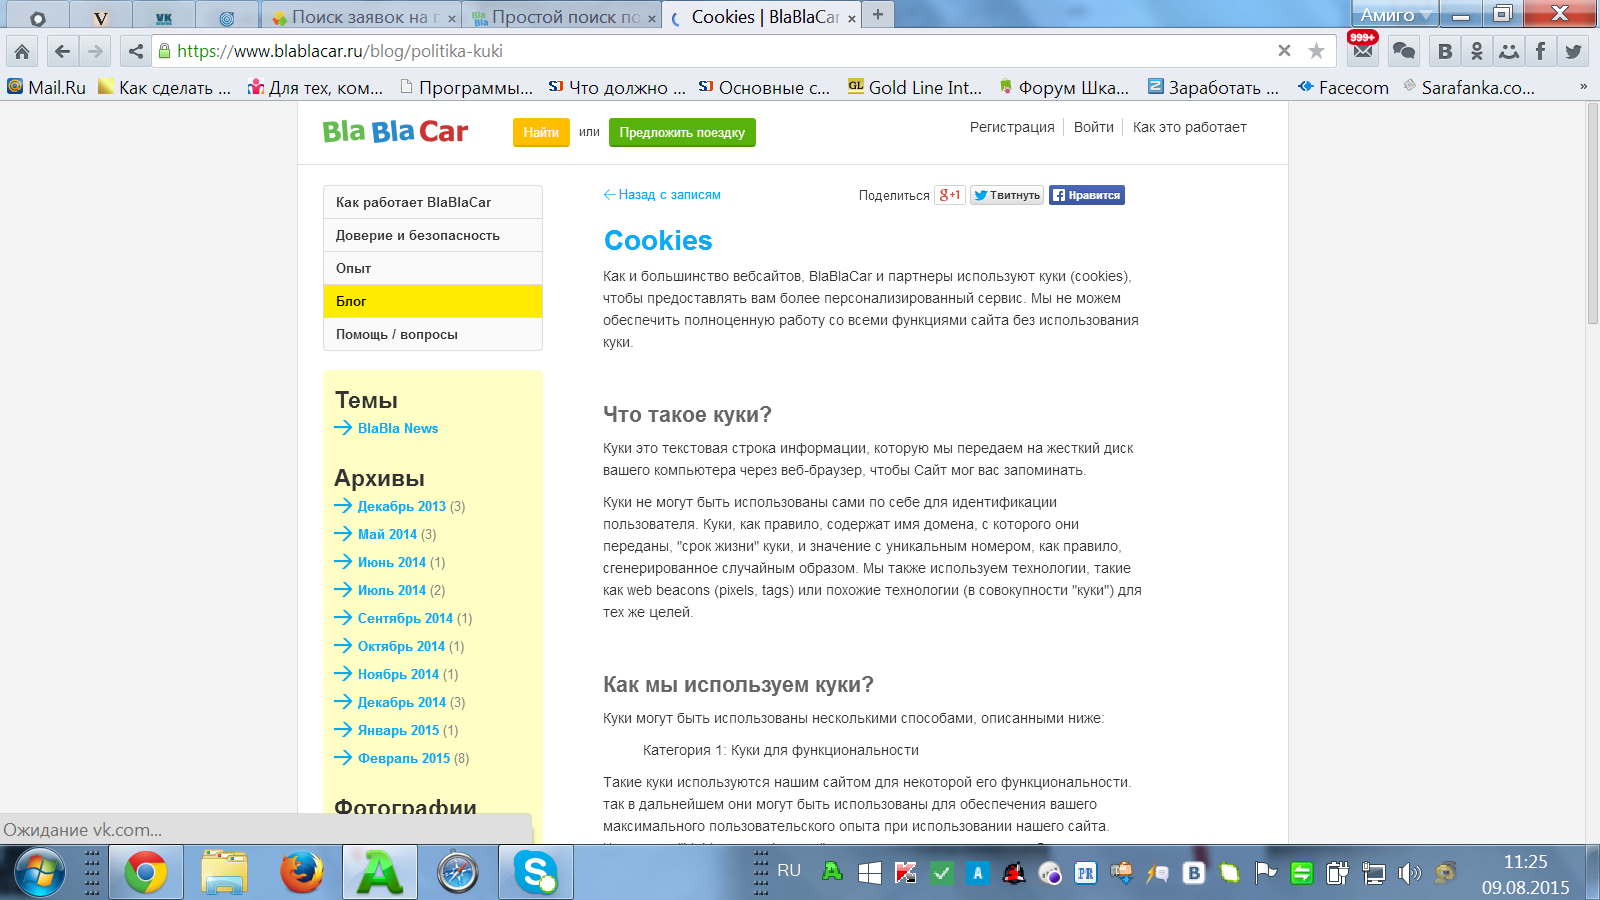Open the Регистрация link
Viewport: 1600px width, 900px height.
pyautogui.click(x=1012, y=127)
